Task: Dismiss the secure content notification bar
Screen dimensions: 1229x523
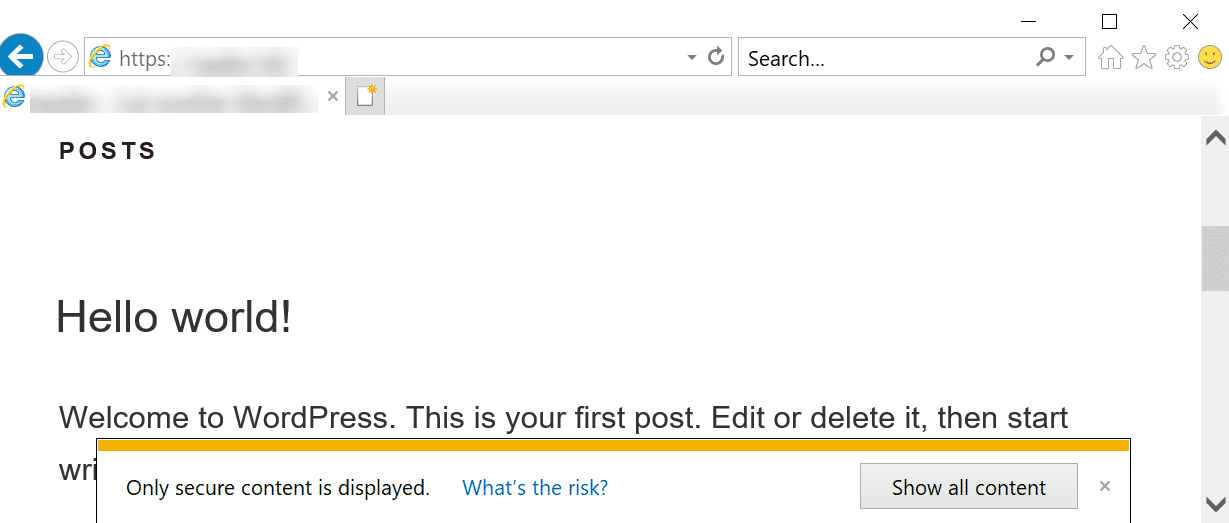Action: [1105, 487]
